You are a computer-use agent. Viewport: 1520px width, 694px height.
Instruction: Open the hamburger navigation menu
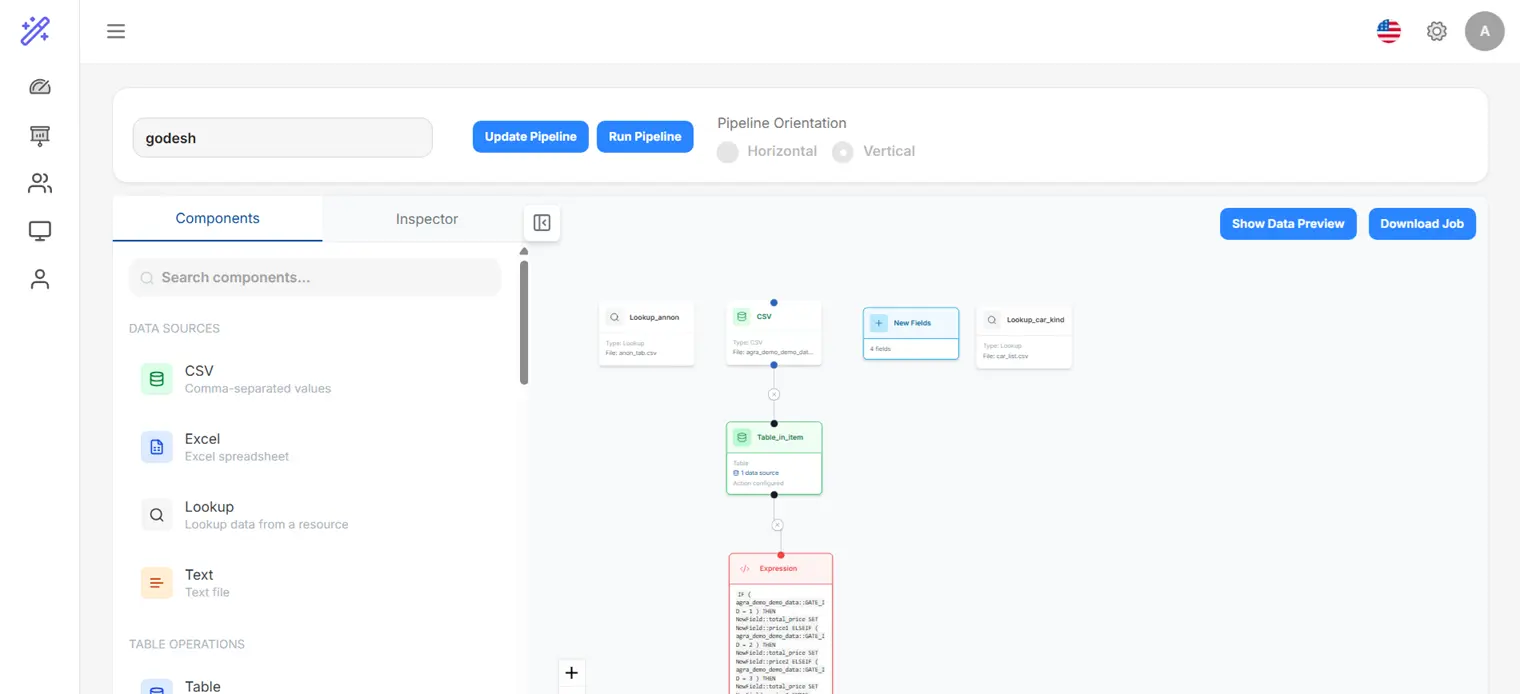[116, 31]
